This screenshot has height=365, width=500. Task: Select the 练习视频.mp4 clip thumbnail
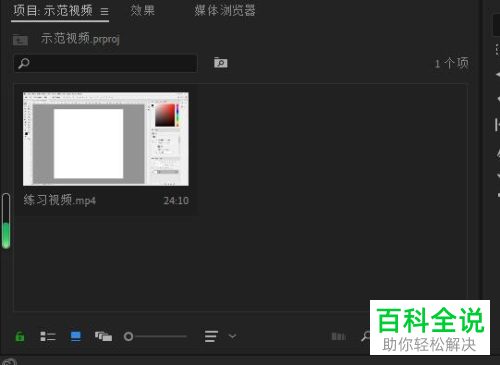[106, 139]
